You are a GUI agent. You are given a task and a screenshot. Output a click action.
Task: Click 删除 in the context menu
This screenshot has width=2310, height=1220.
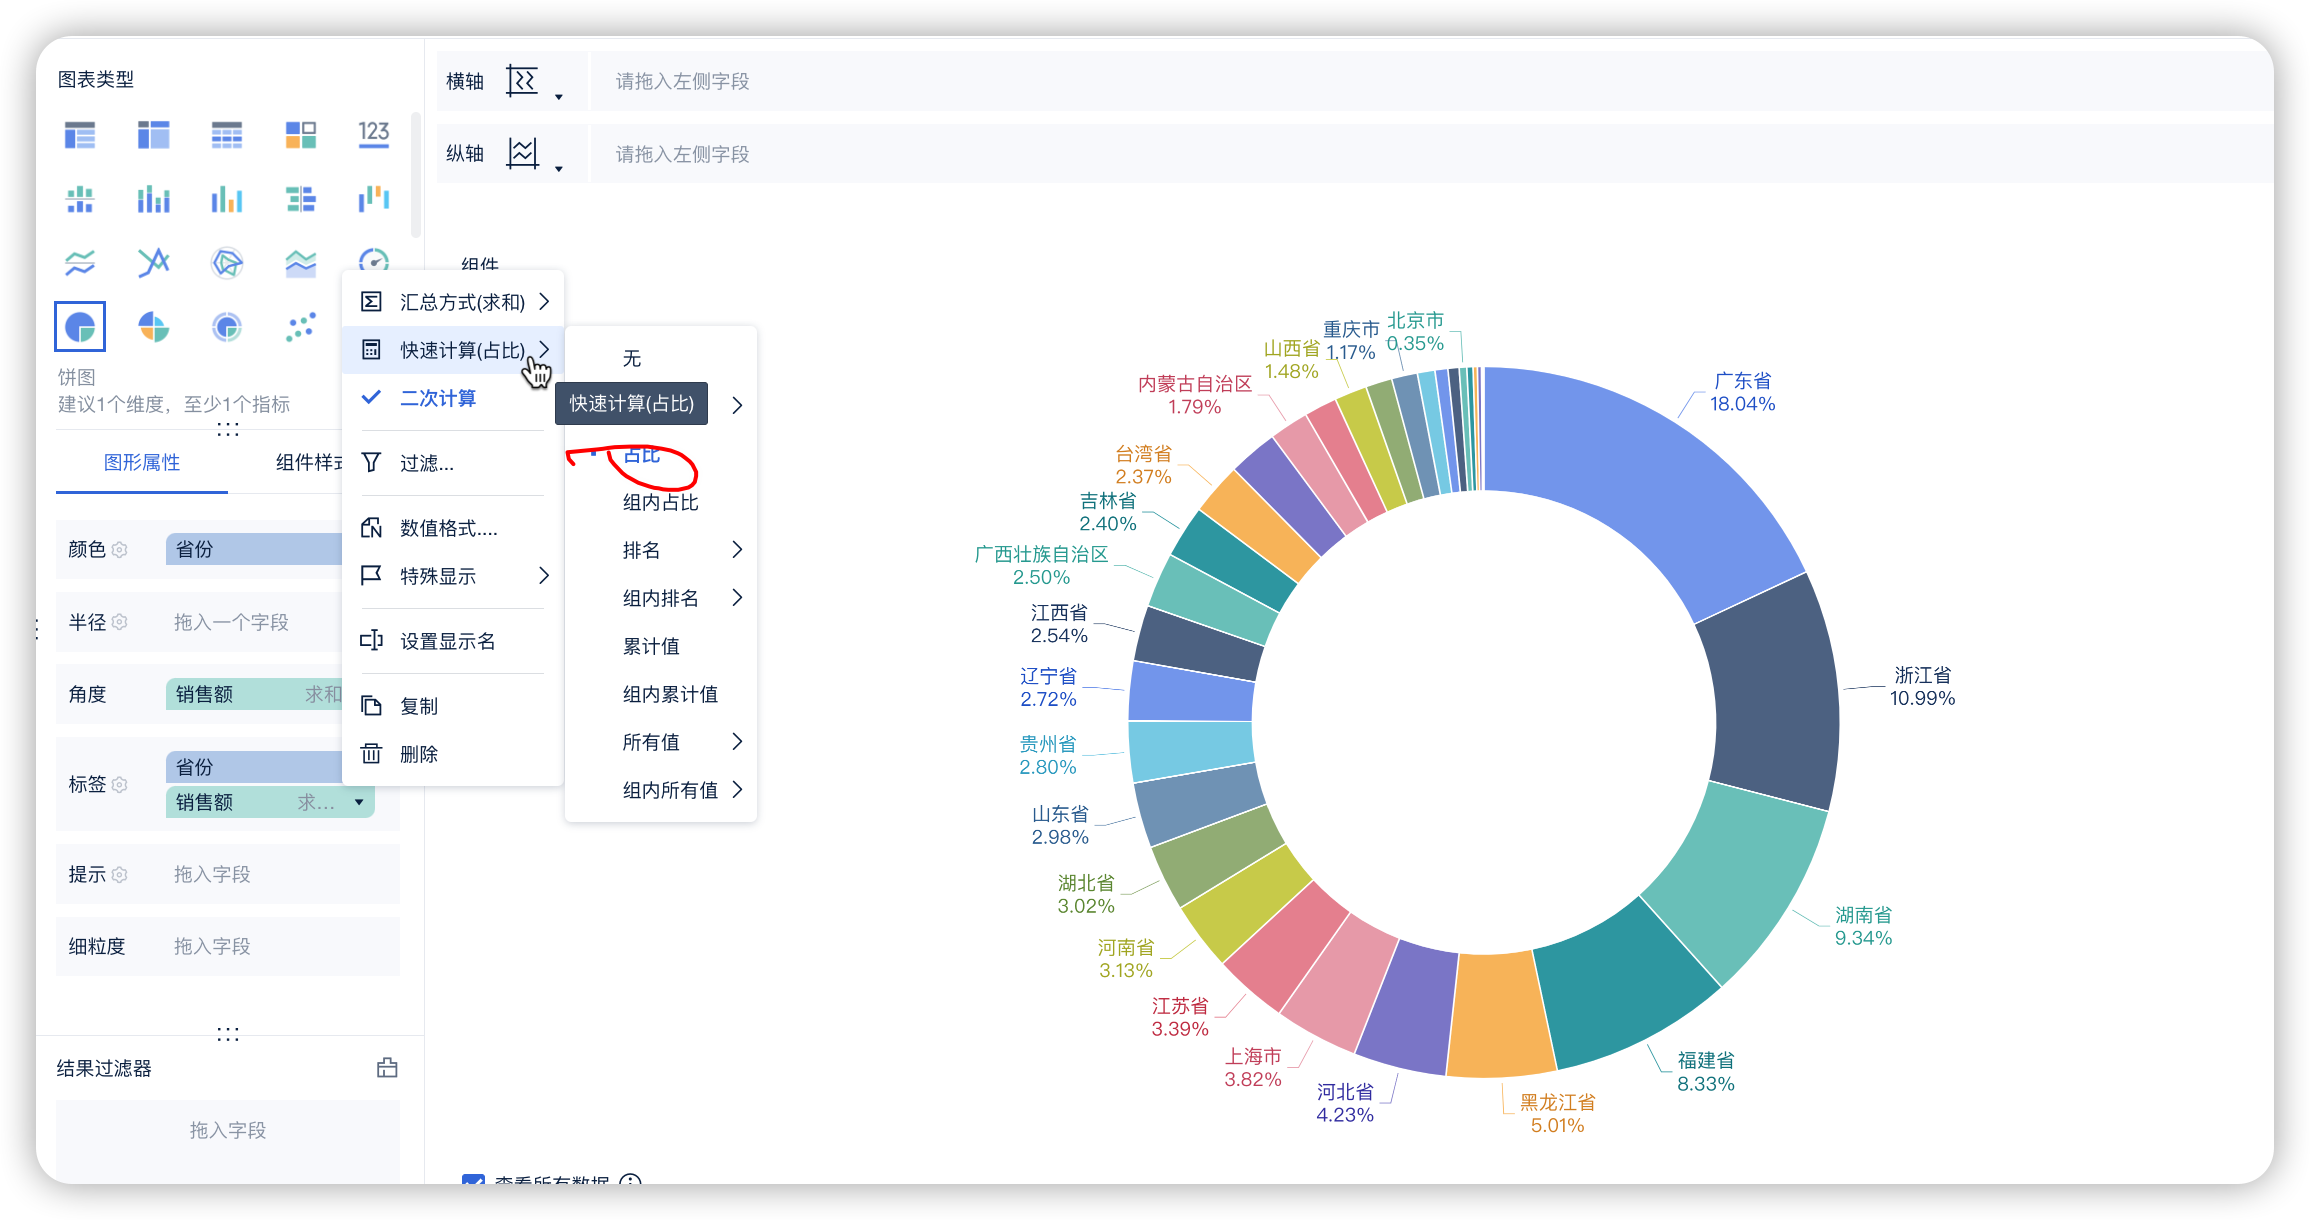pyautogui.click(x=453, y=754)
